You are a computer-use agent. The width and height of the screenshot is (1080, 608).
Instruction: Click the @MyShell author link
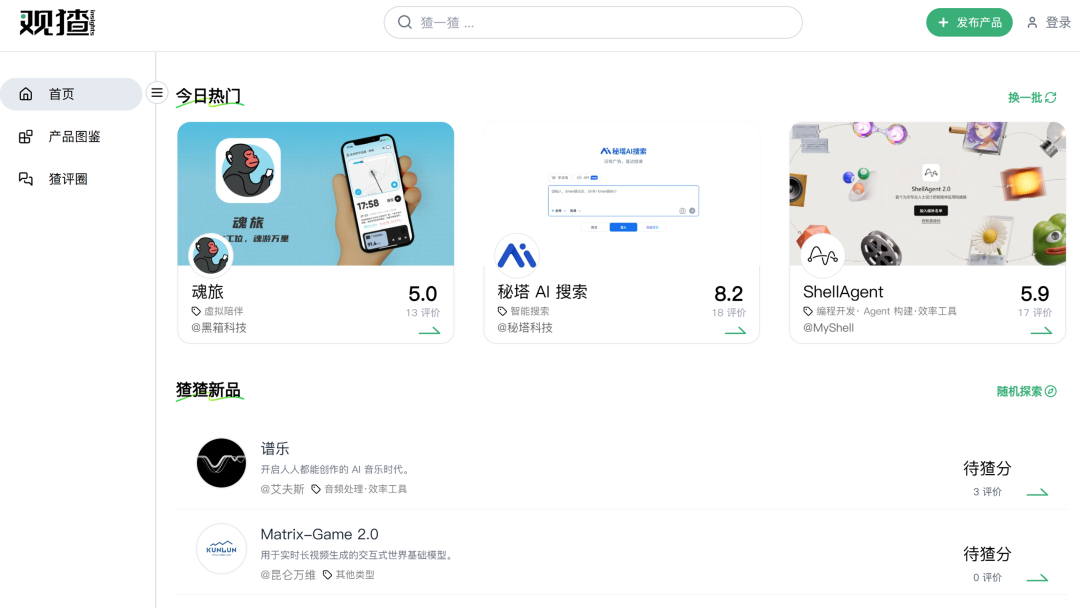click(x=829, y=328)
